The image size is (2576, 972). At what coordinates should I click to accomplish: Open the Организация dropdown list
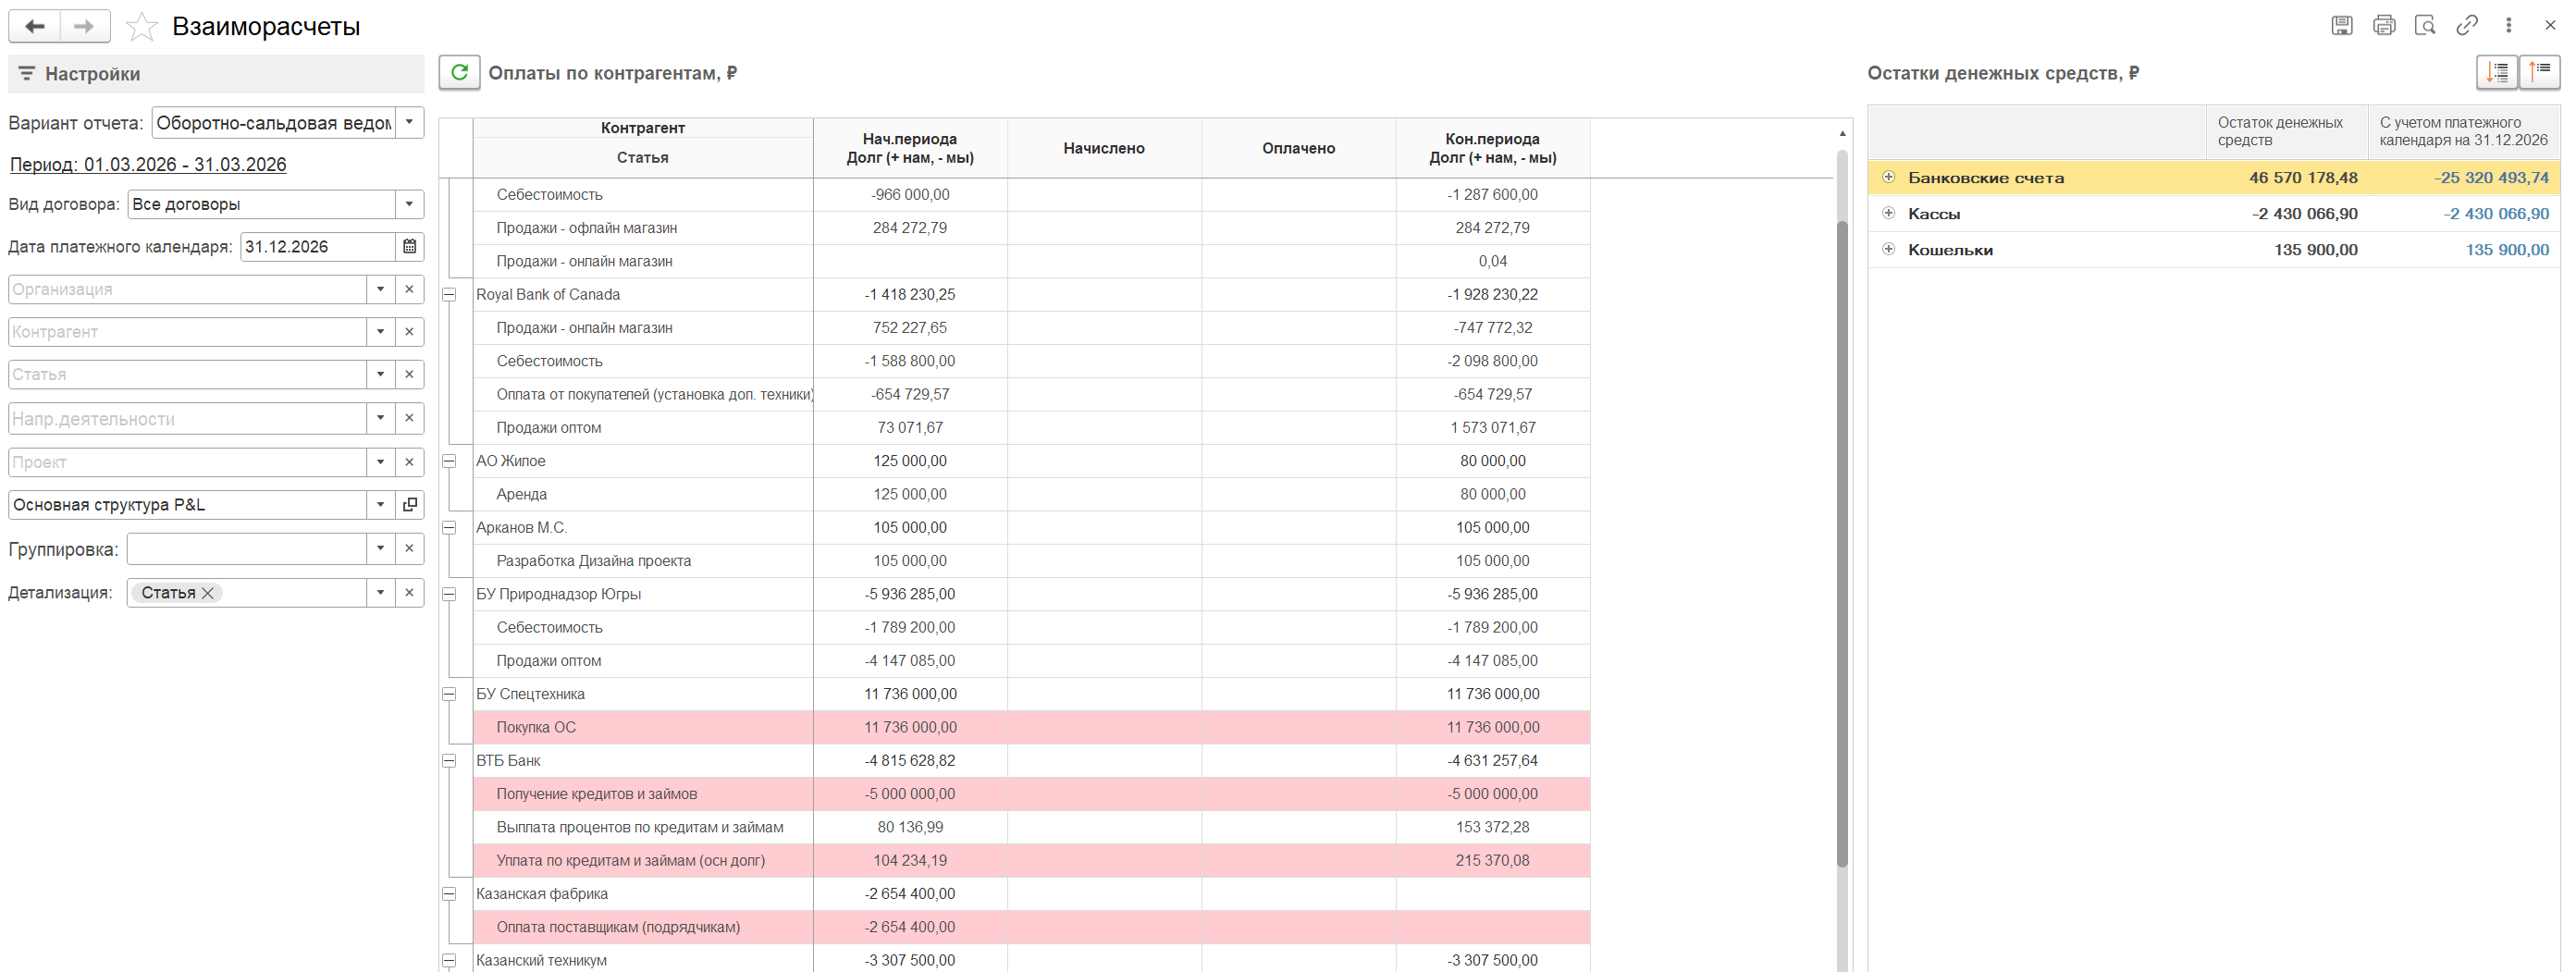coord(380,289)
